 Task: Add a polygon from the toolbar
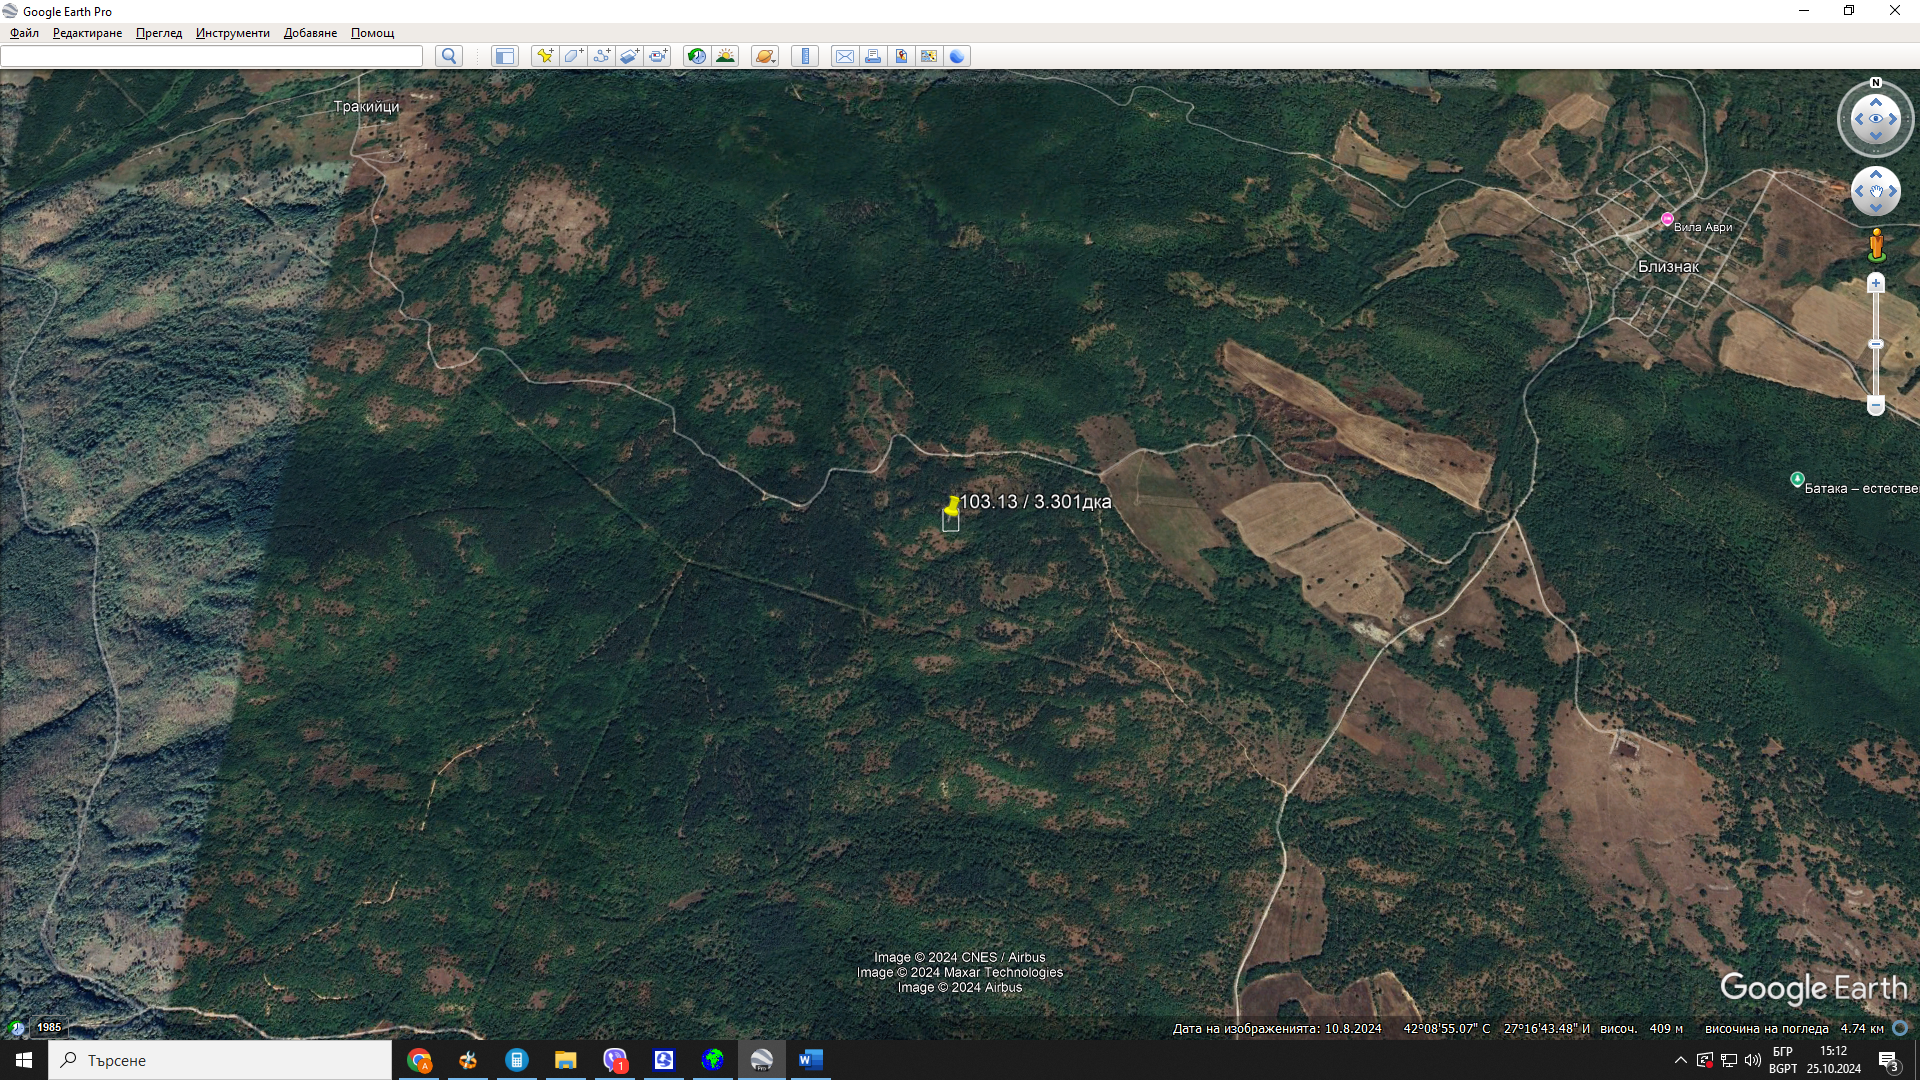(x=573, y=56)
